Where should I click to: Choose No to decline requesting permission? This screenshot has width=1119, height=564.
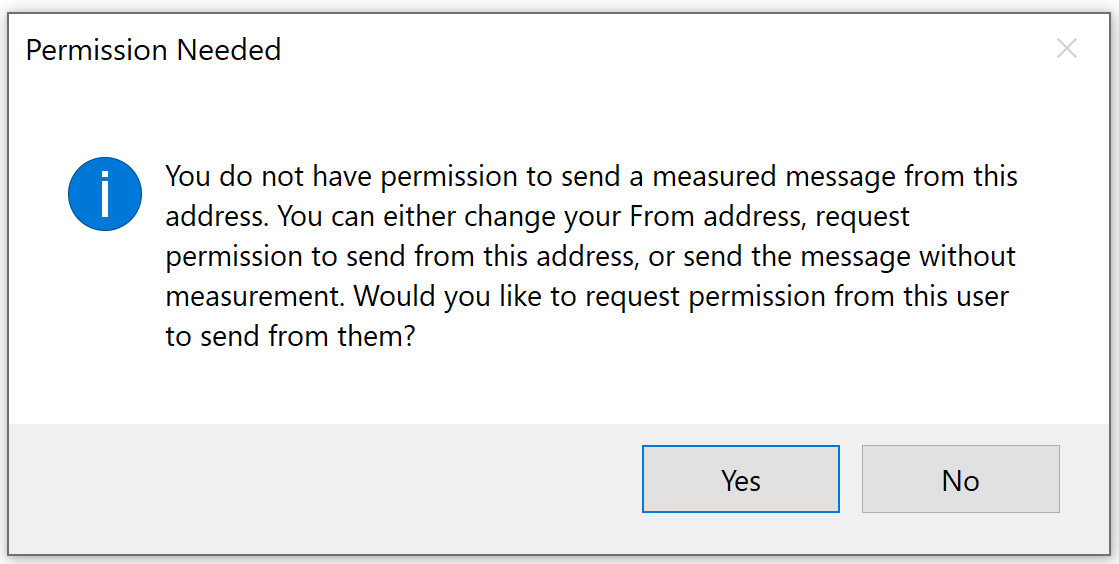point(960,480)
